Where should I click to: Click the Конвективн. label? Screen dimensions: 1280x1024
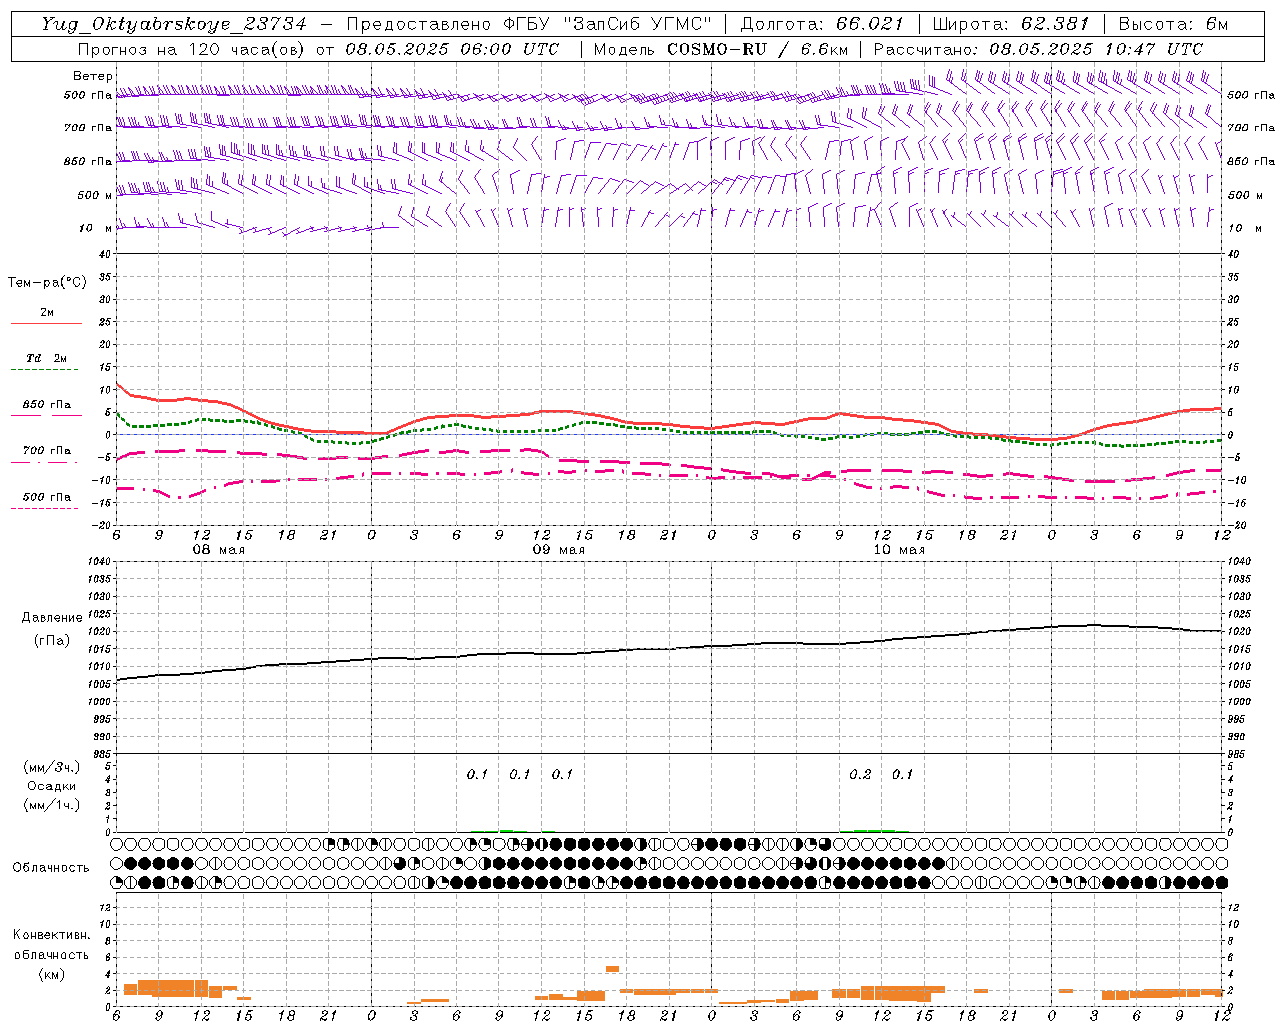point(51,935)
